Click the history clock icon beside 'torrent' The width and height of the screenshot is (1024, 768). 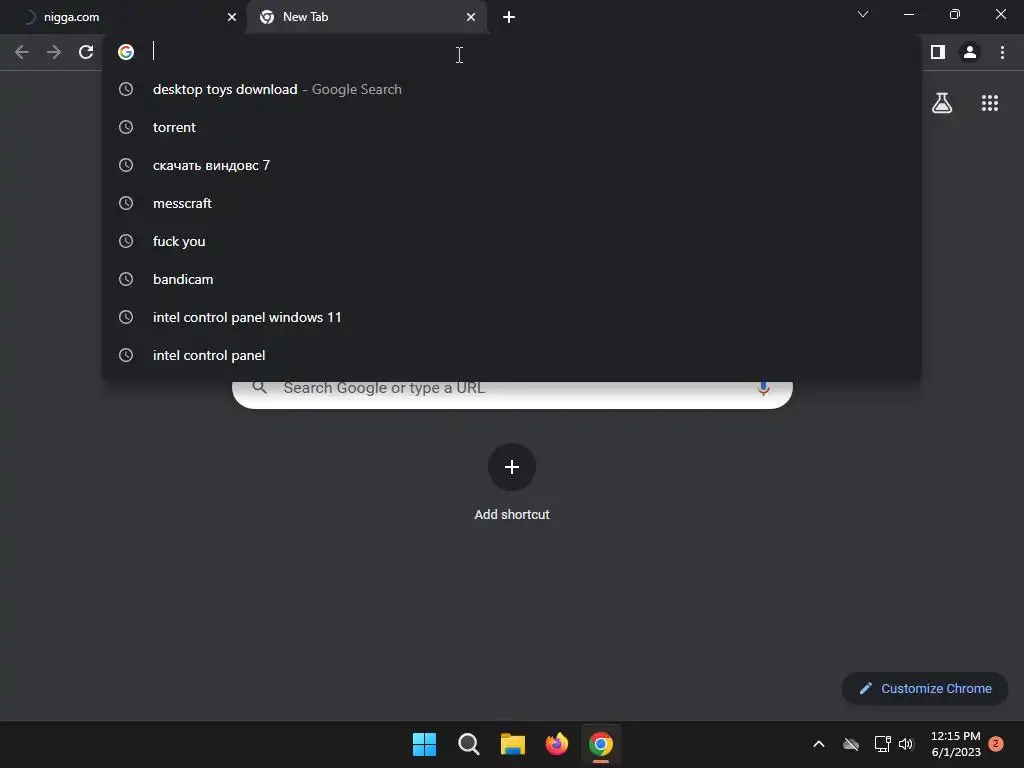126,127
